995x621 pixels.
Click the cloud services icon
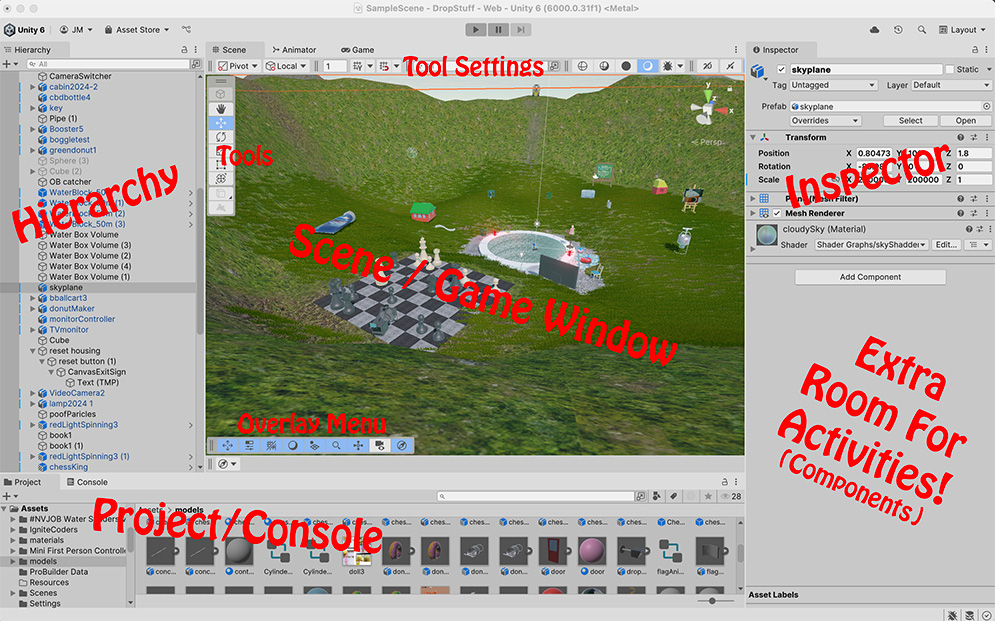click(x=875, y=30)
